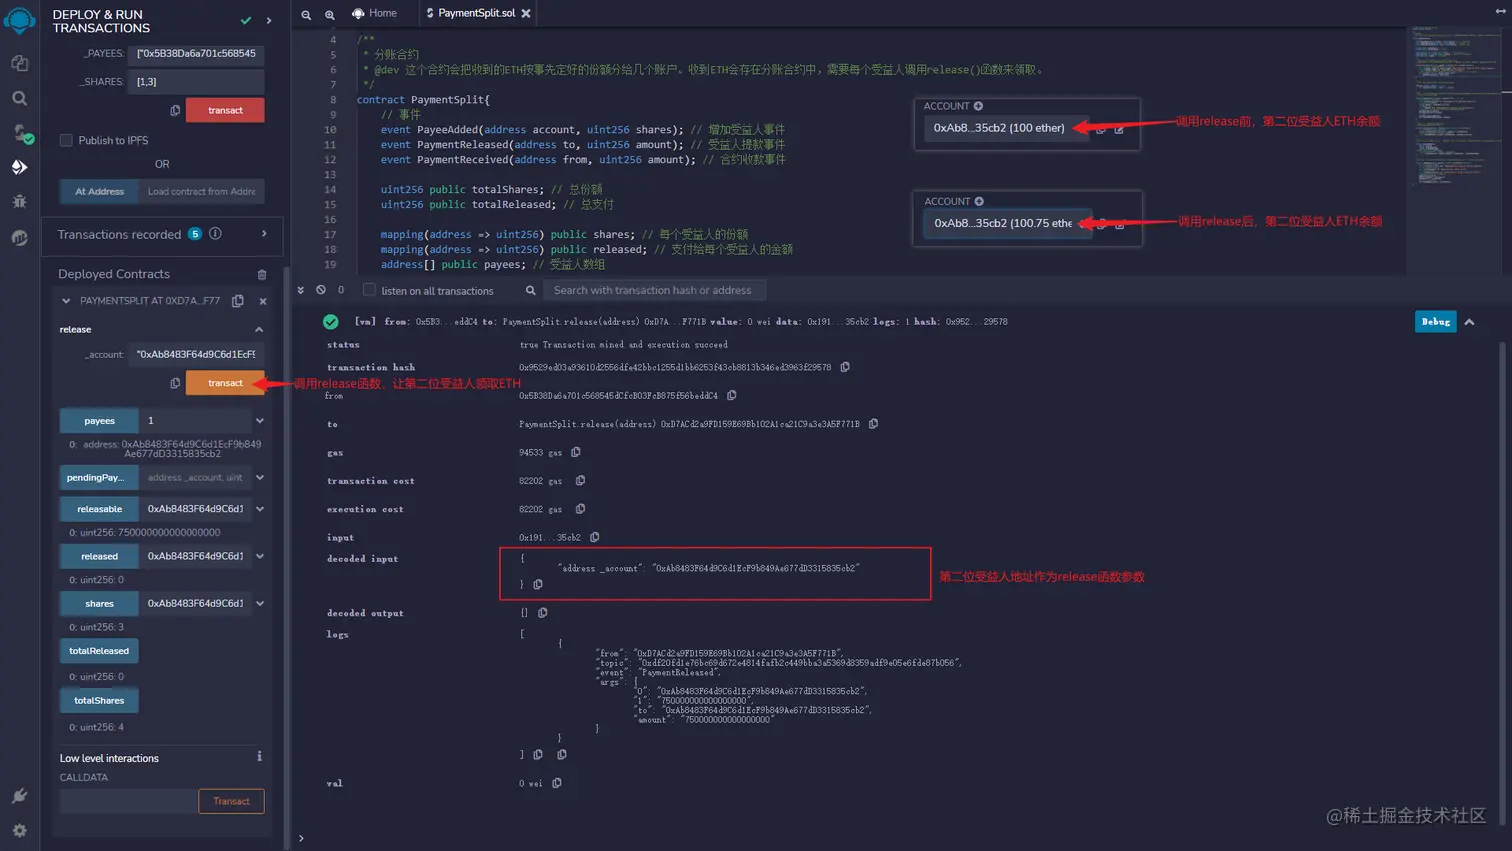Click the At Address button
Image resolution: width=1512 pixels, height=851 pixels.
coord(99,191)
